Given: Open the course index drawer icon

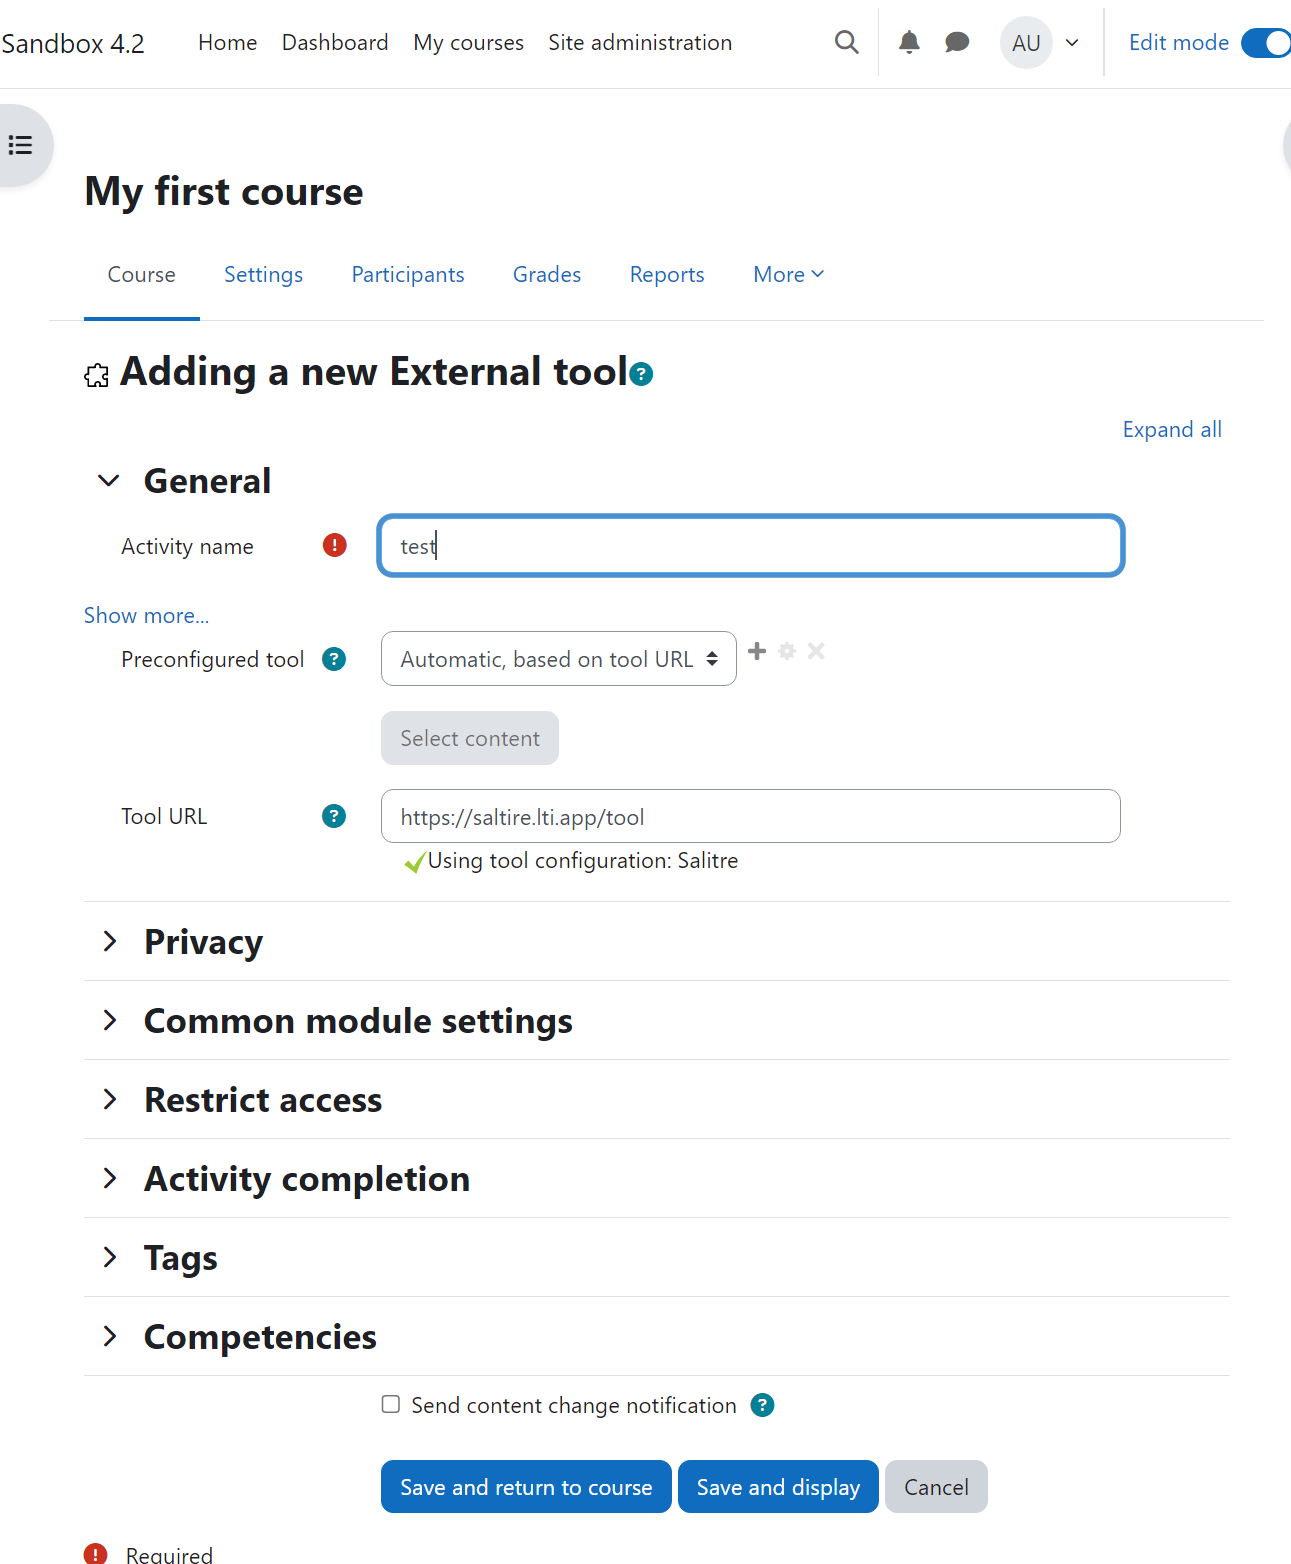Looking at the screenshot, I should click(21, 145).
